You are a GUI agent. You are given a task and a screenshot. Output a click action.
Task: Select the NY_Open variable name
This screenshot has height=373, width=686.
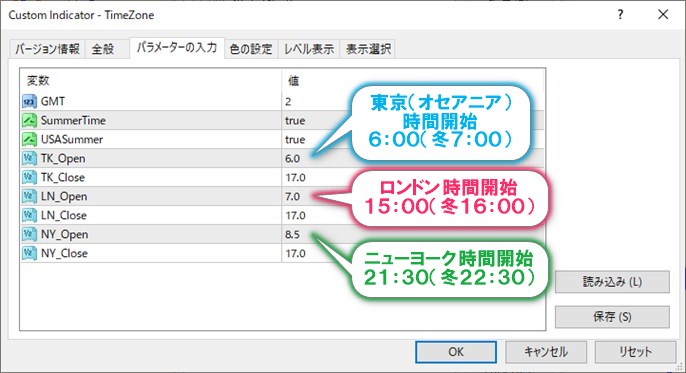(64, 235)
